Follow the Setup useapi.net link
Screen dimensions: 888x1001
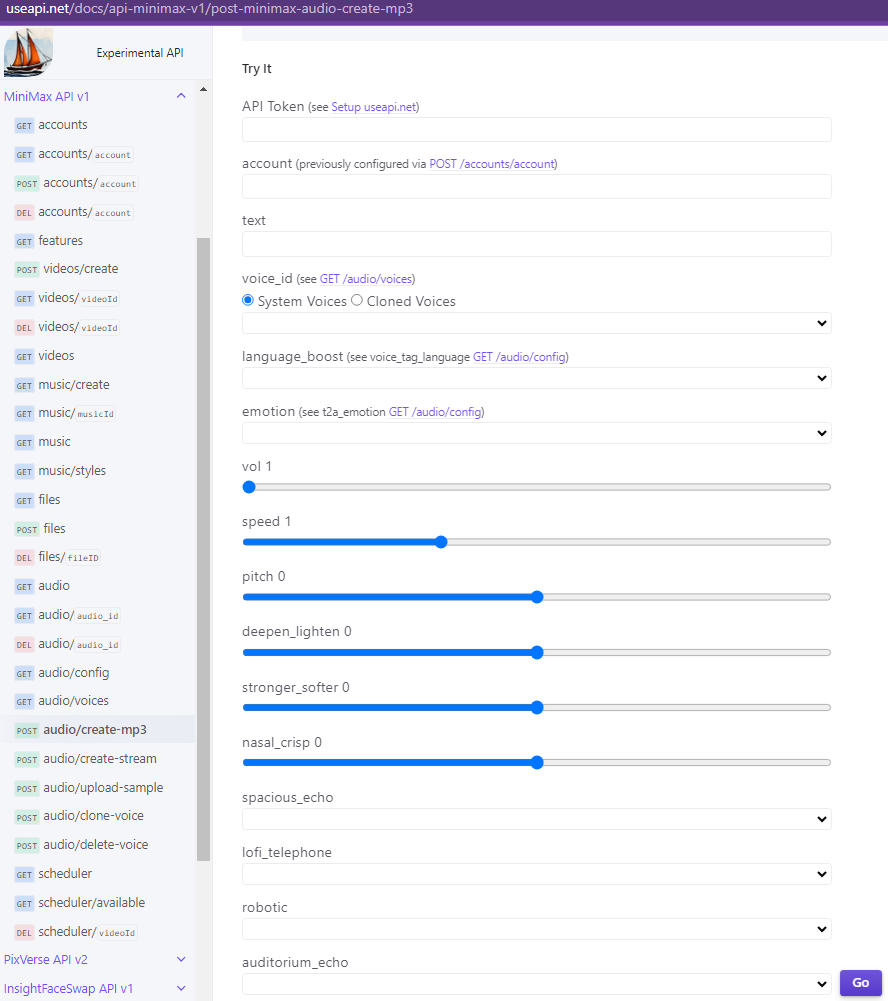pos(373,107)
